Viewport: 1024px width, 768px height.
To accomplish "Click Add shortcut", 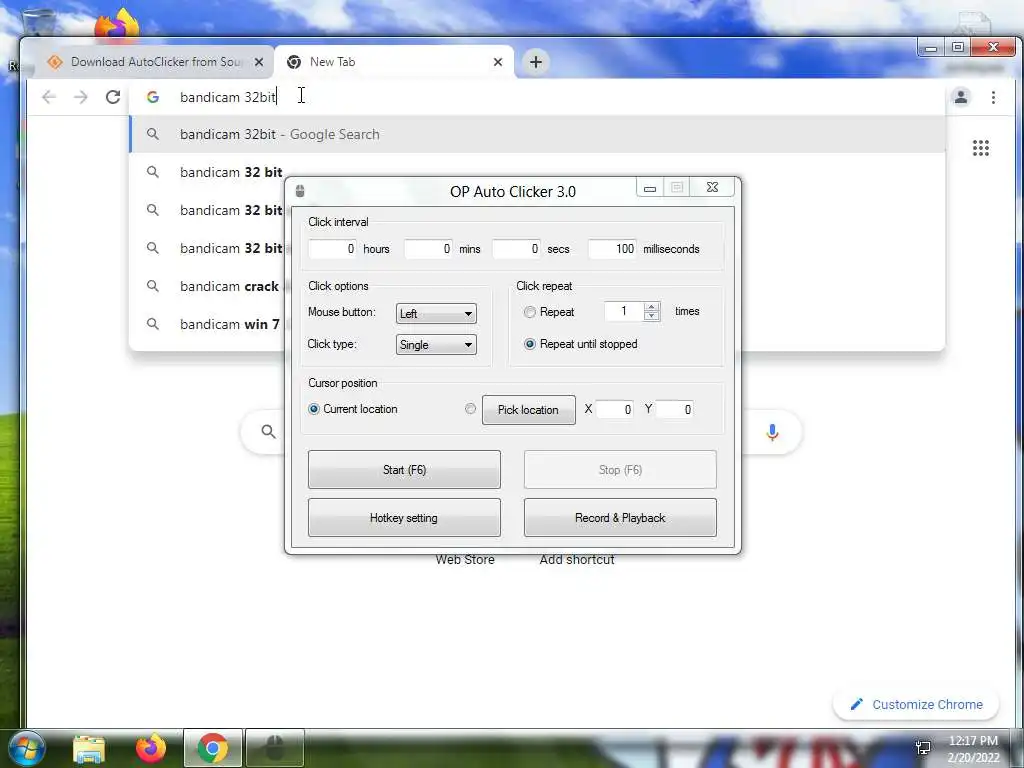I will 577,560.
